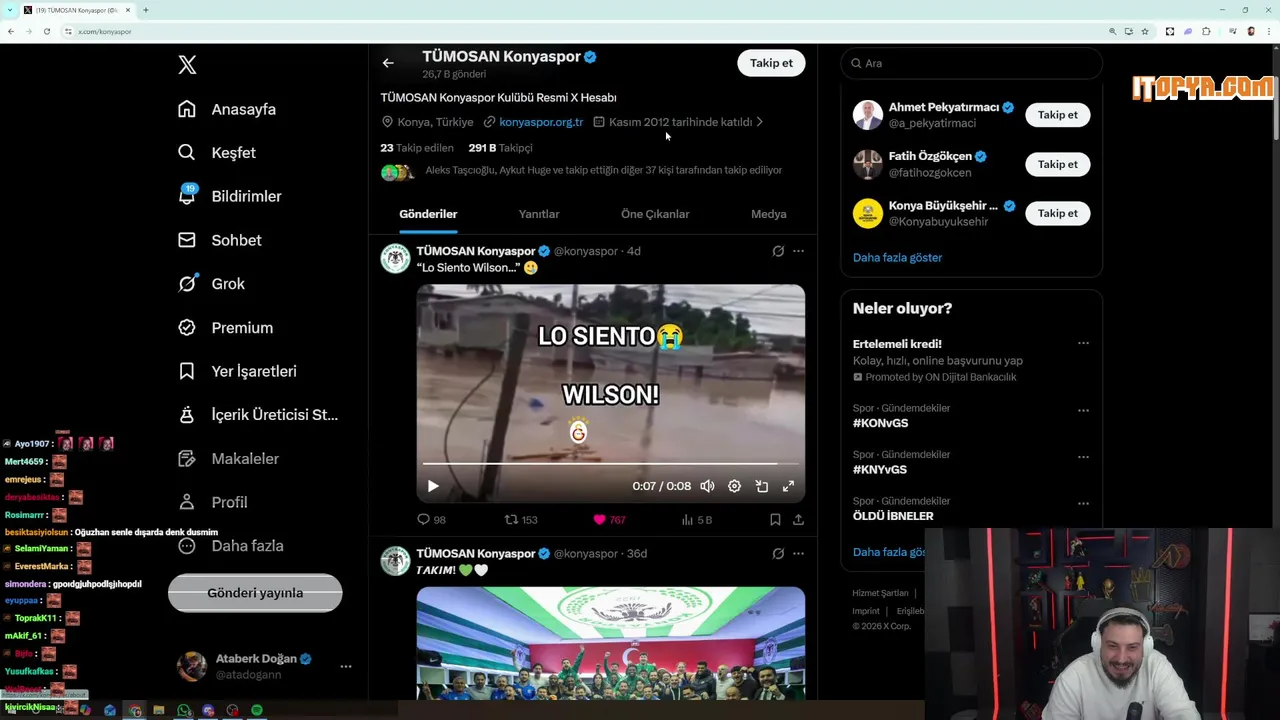Open more options on TAKIM post
This screenshot has height=720, width=1280.
click(x=798, y=554)
